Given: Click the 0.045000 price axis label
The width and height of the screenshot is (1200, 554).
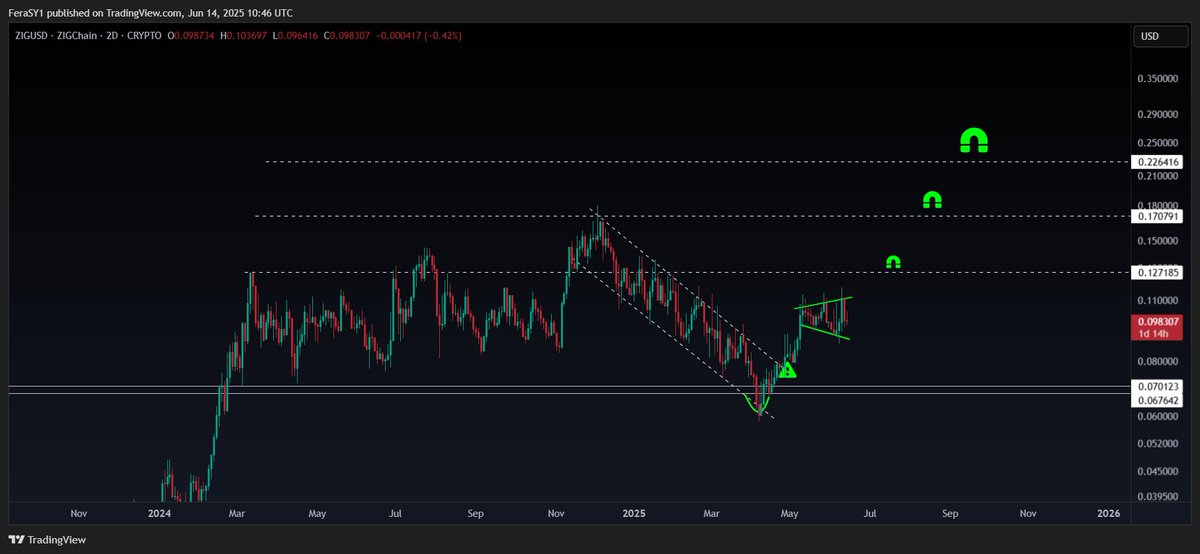Looking at the screenshot, I should tap(1157, 470).
